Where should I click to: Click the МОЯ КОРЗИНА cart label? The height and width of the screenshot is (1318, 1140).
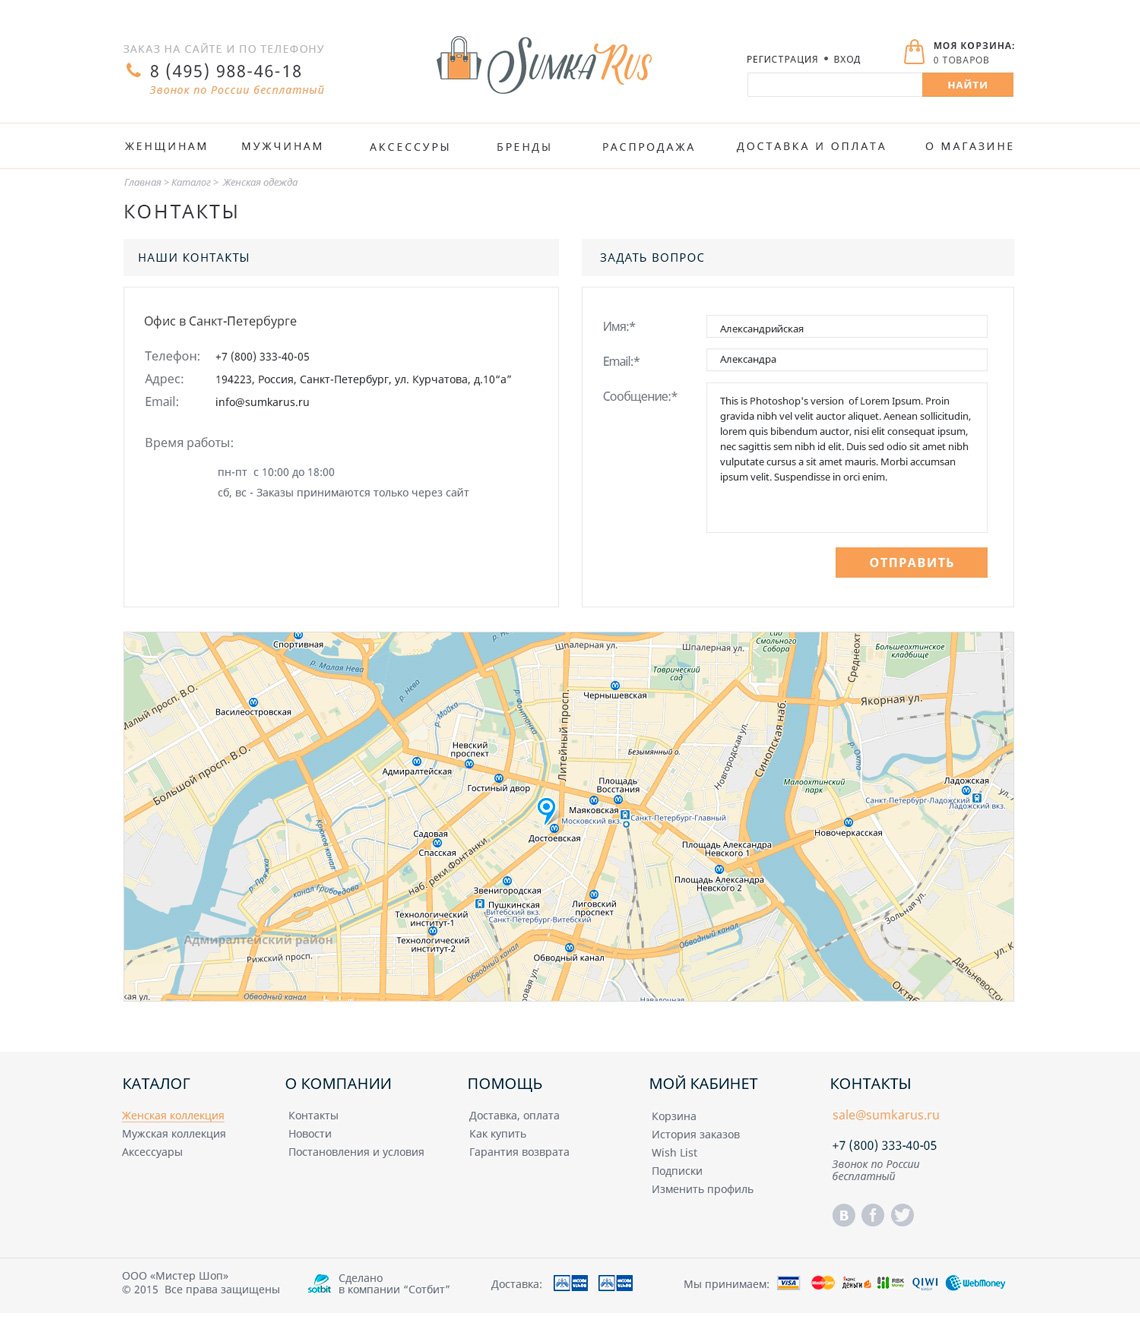click(x=974, y=45)
